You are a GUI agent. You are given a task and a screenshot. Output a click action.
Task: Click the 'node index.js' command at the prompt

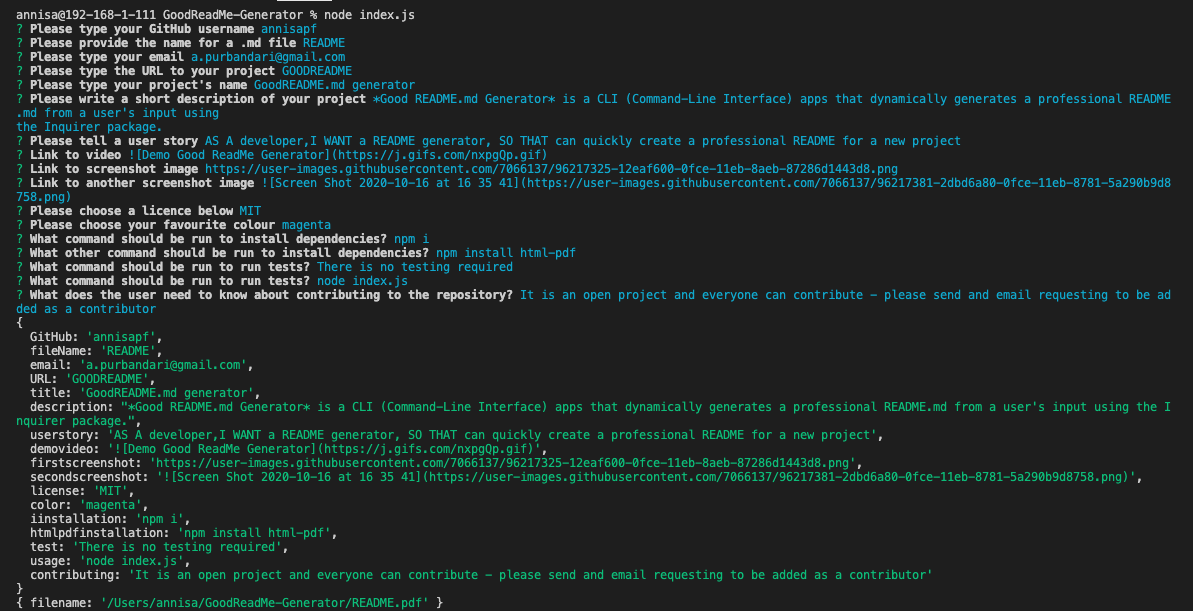(368, 14)
